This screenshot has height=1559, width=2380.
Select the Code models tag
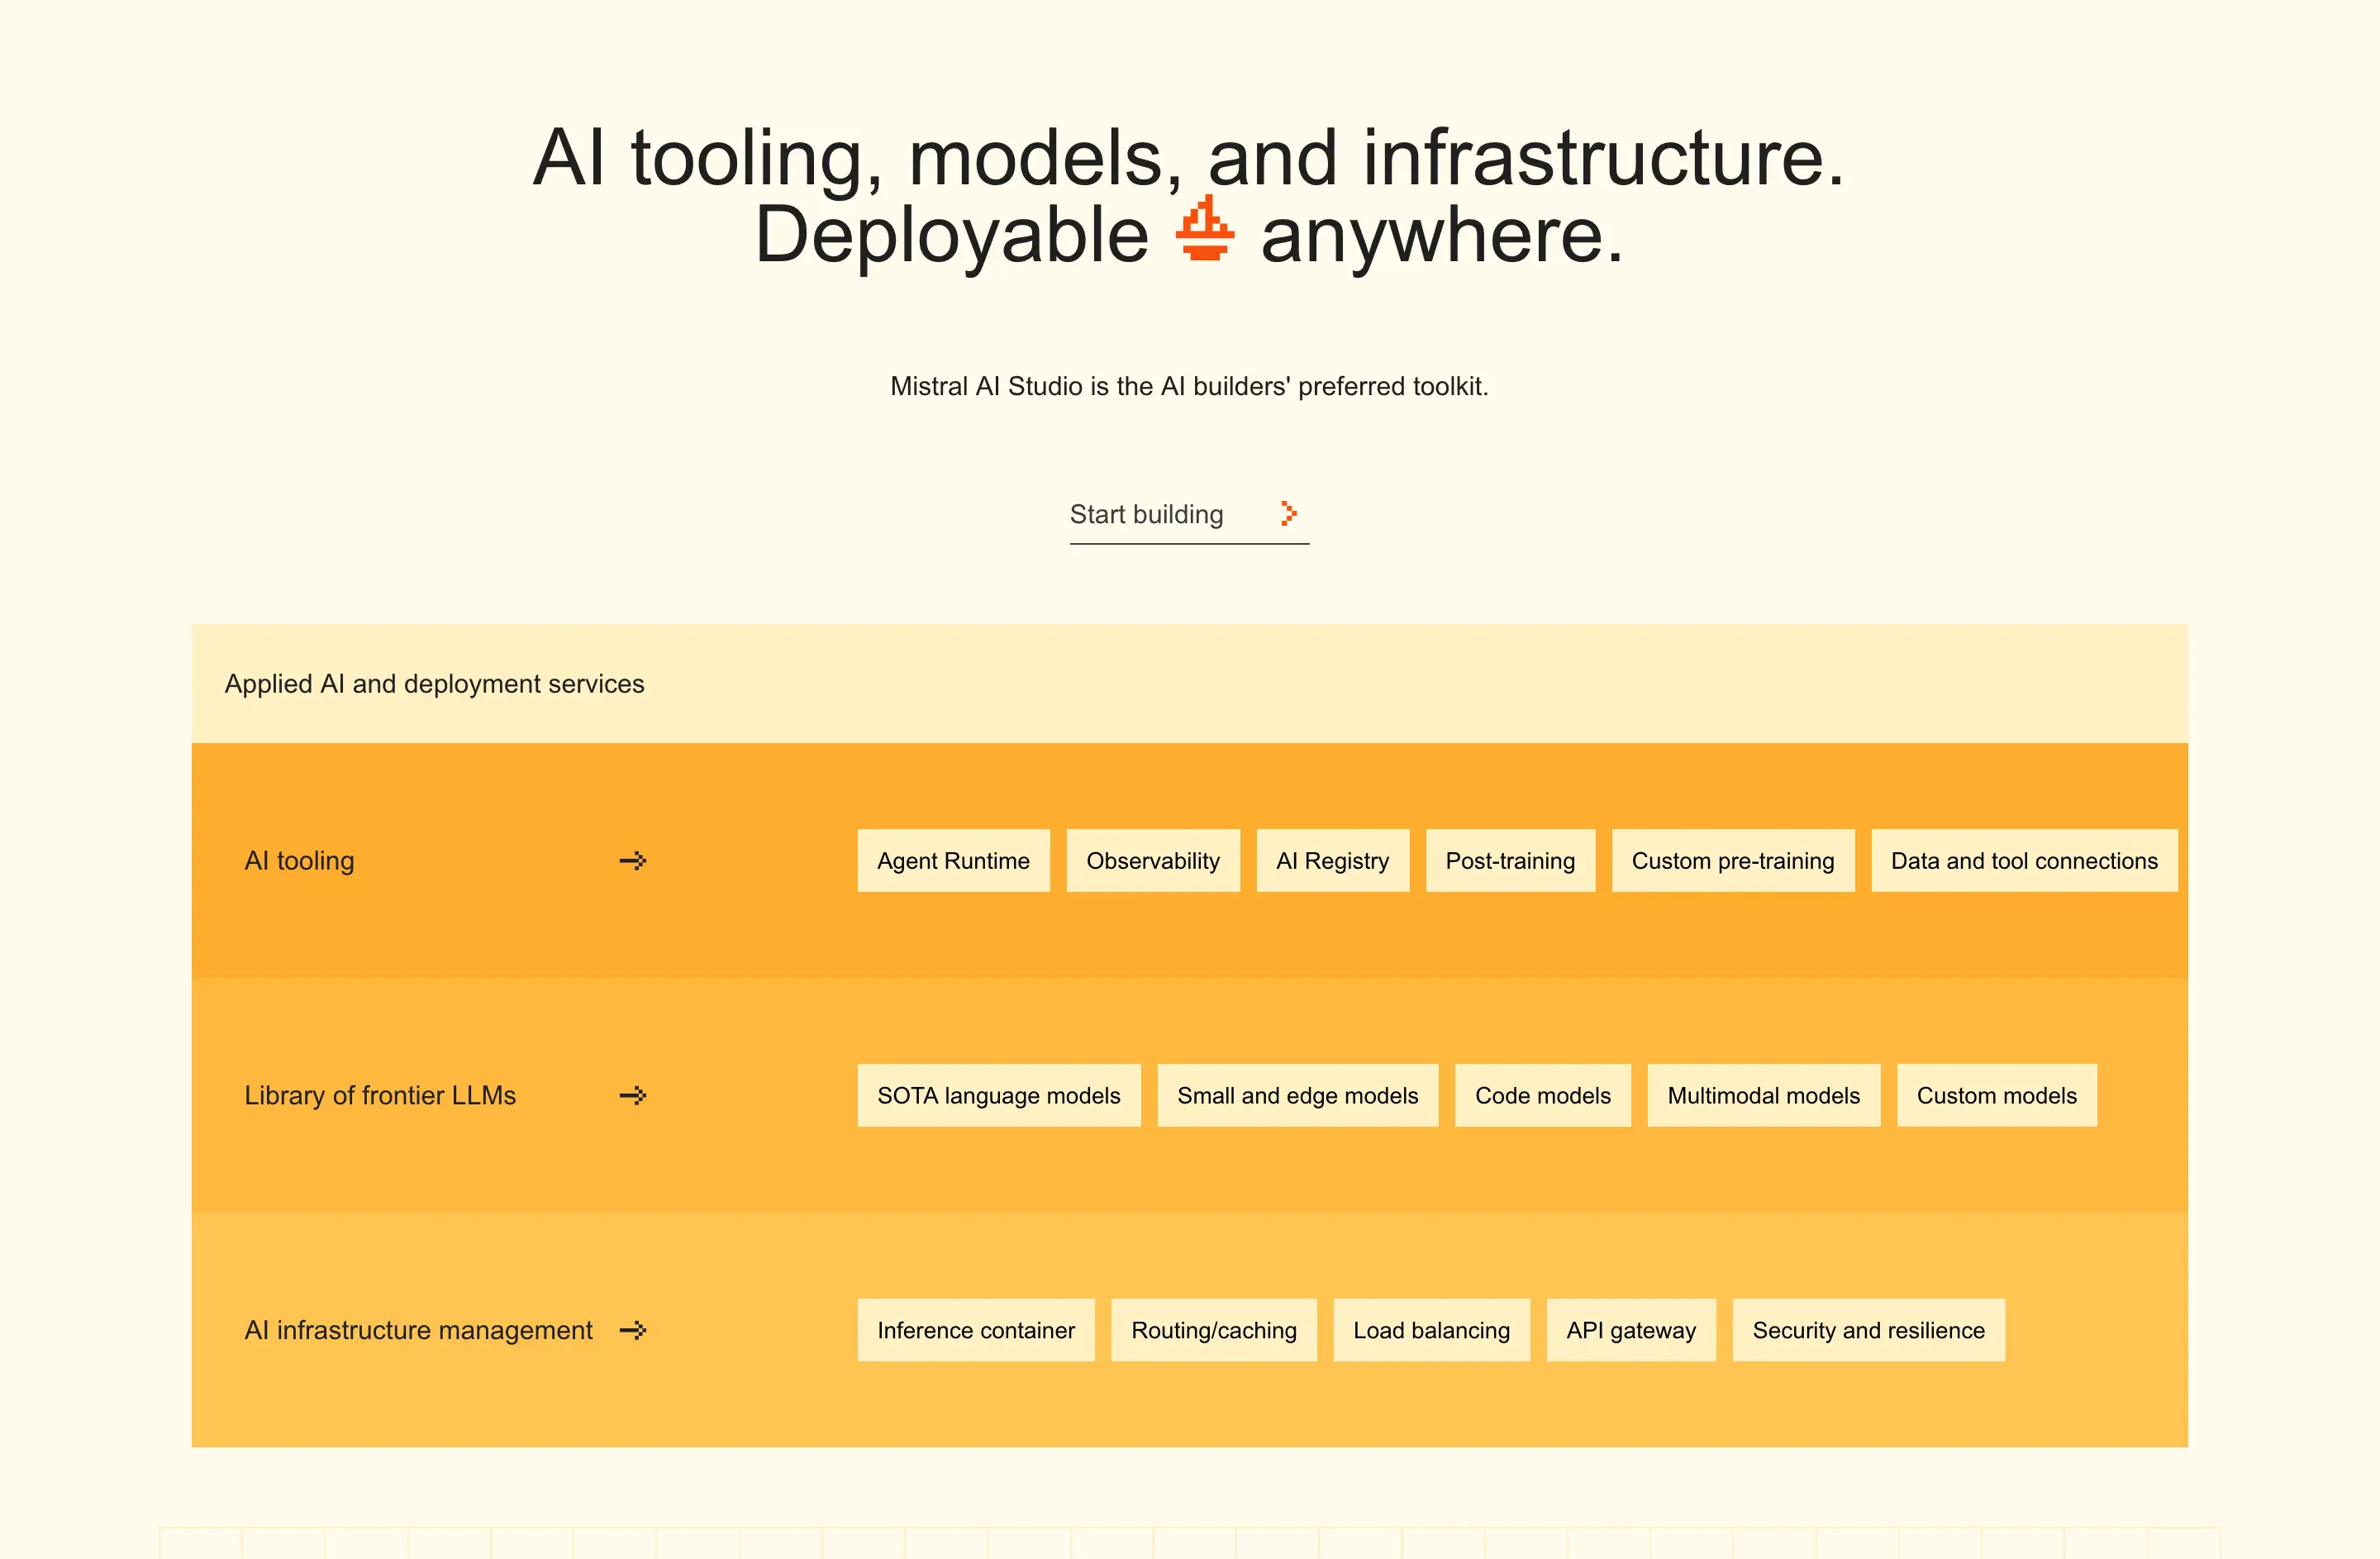(1542, 1095)
